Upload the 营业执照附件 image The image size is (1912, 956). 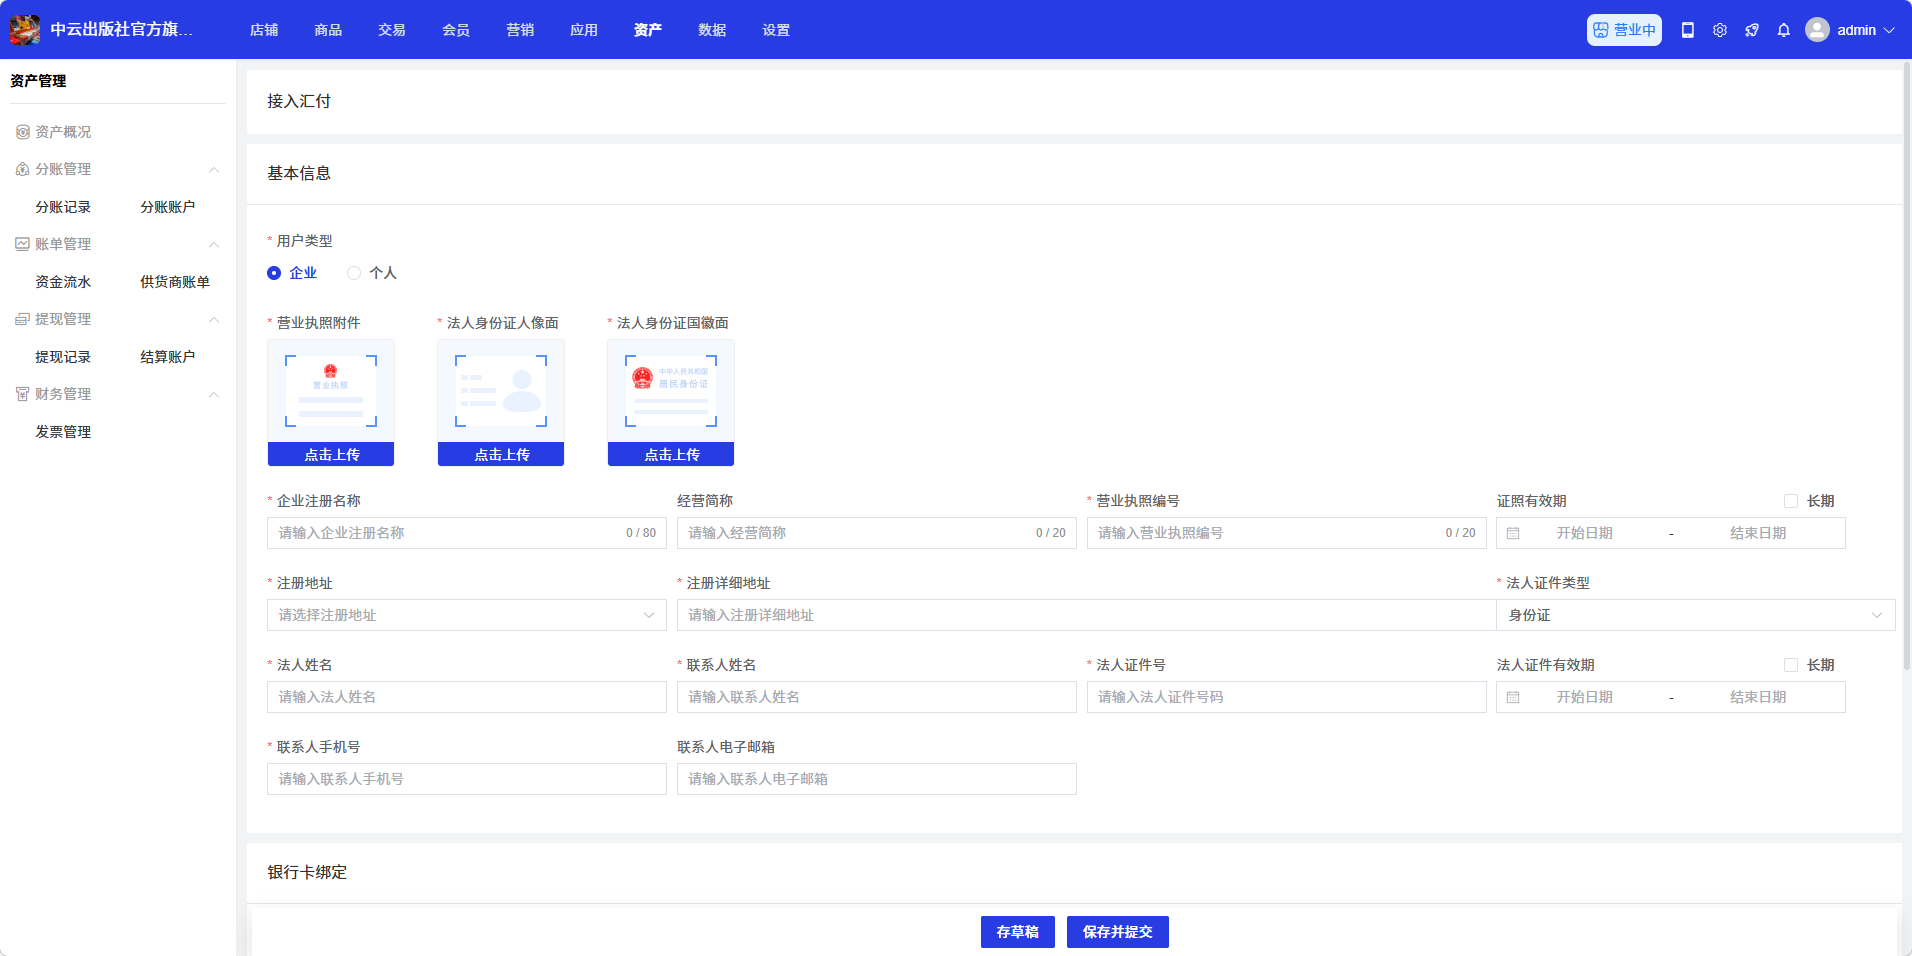[331, 454]
